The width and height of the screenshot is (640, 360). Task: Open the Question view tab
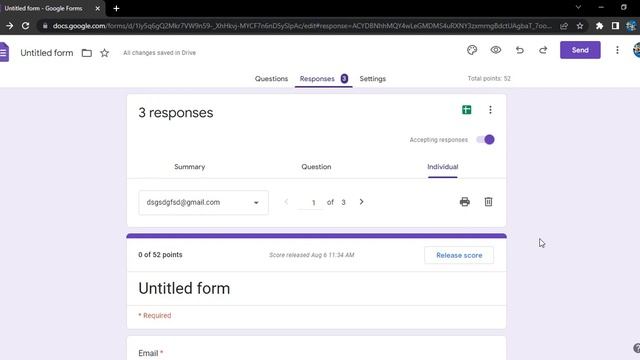316,167
